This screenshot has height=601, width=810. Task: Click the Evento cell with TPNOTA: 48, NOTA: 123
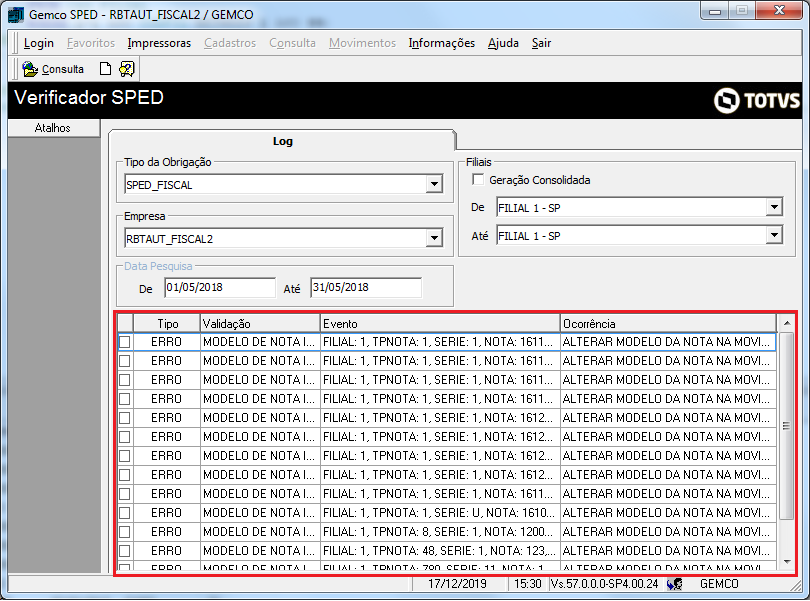(x=440, y=551)
